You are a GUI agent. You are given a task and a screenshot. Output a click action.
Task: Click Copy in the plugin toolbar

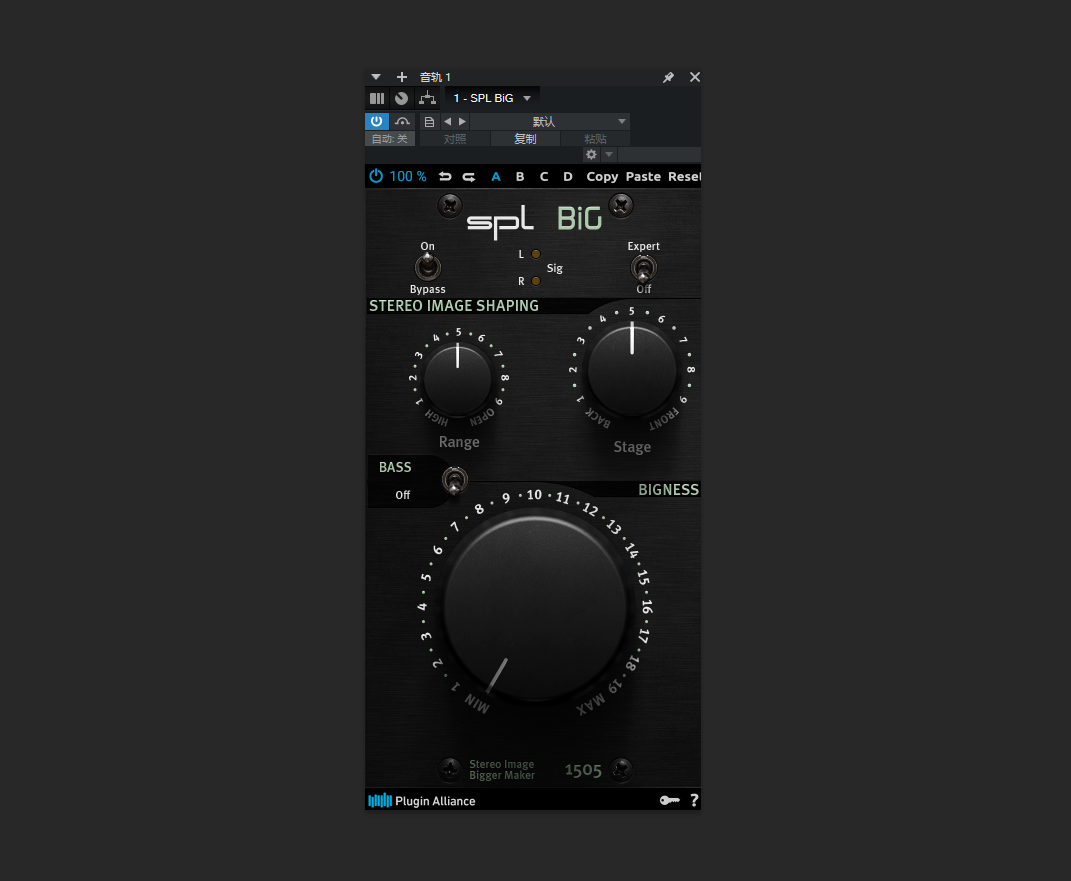tap(602, 176)
